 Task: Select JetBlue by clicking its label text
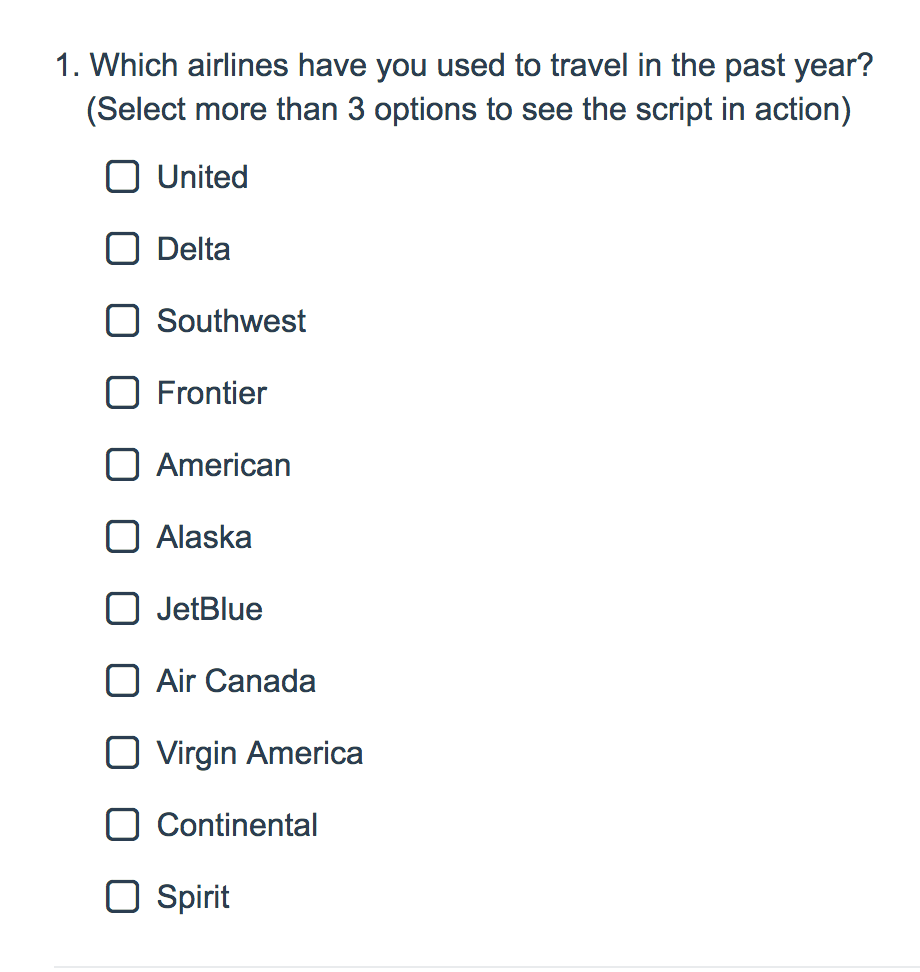point(208,609)
